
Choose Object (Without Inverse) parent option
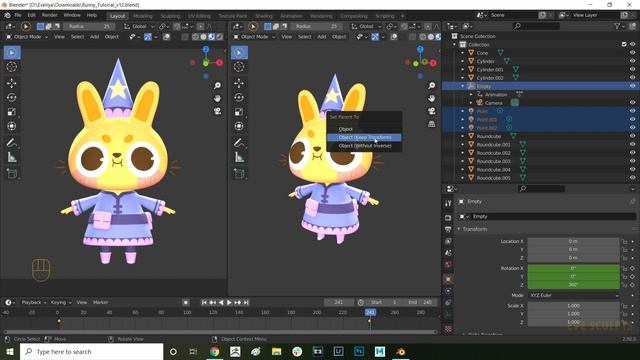pyautogui.click(x=364, y=146)
